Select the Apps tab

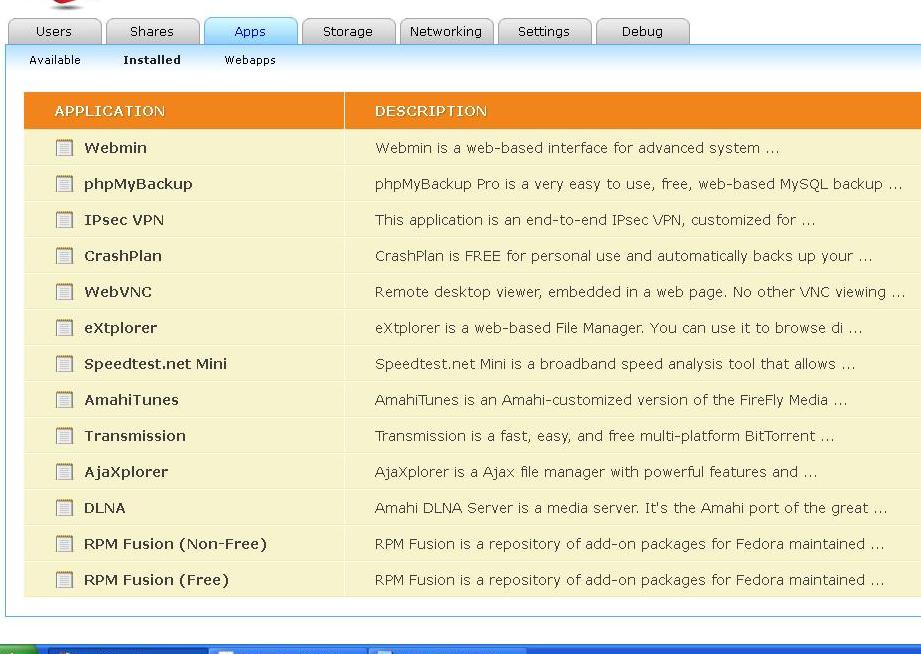(250, 31)
